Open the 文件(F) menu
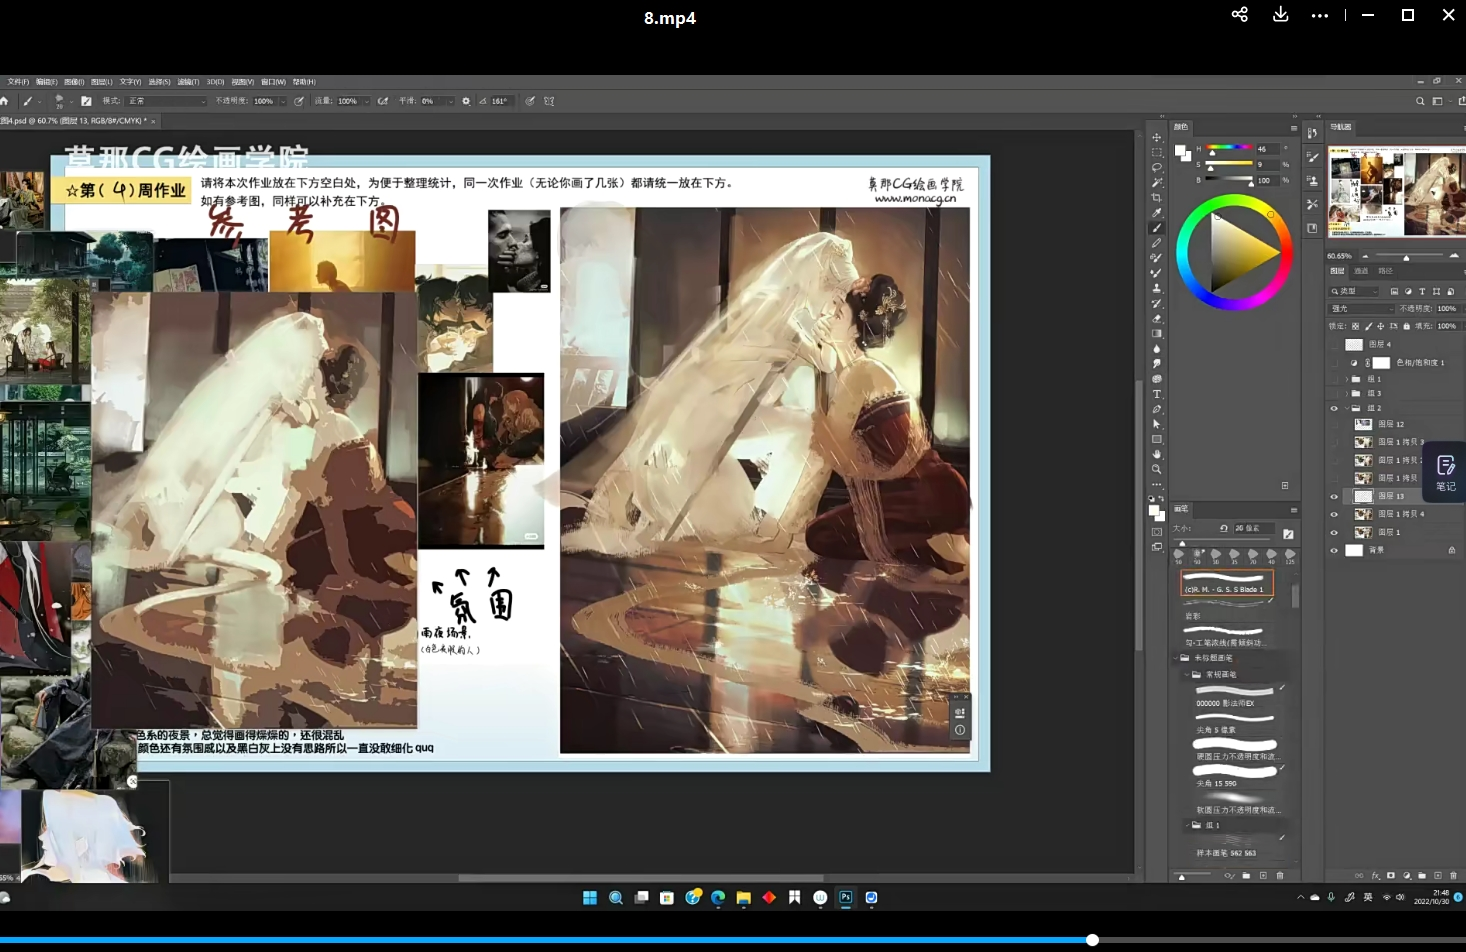Image resolution: width=1466 pixels, height=952 pixels. (x=18, y=82)
